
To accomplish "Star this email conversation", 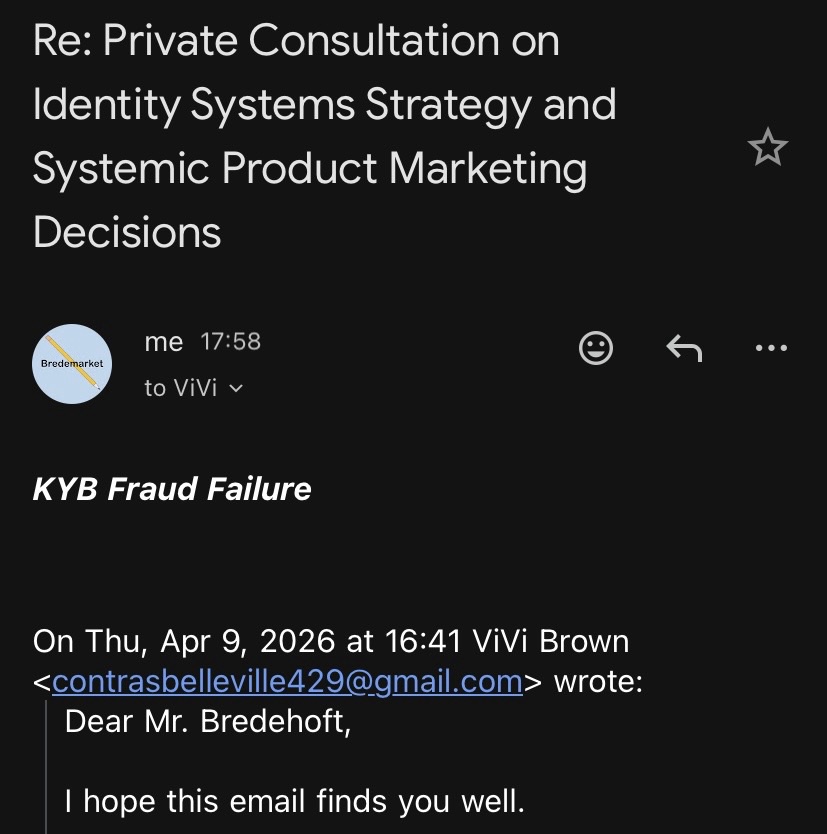I will 767,148.
